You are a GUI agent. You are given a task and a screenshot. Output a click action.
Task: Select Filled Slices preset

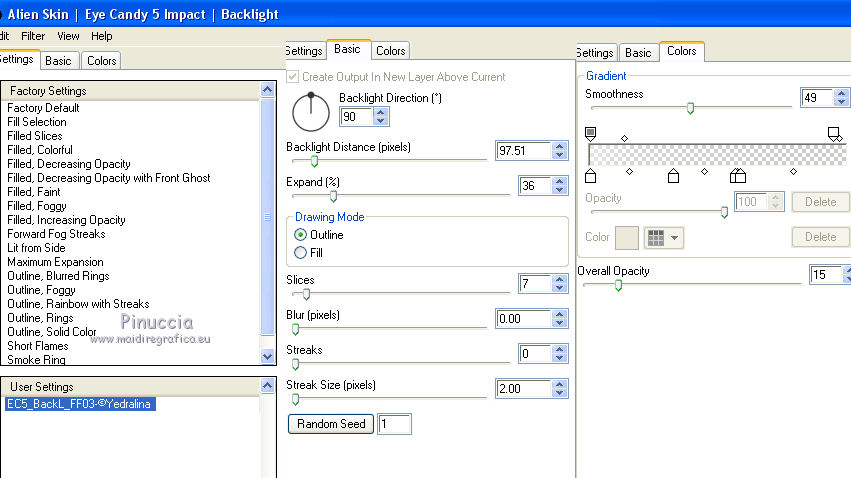pos(35,136)
